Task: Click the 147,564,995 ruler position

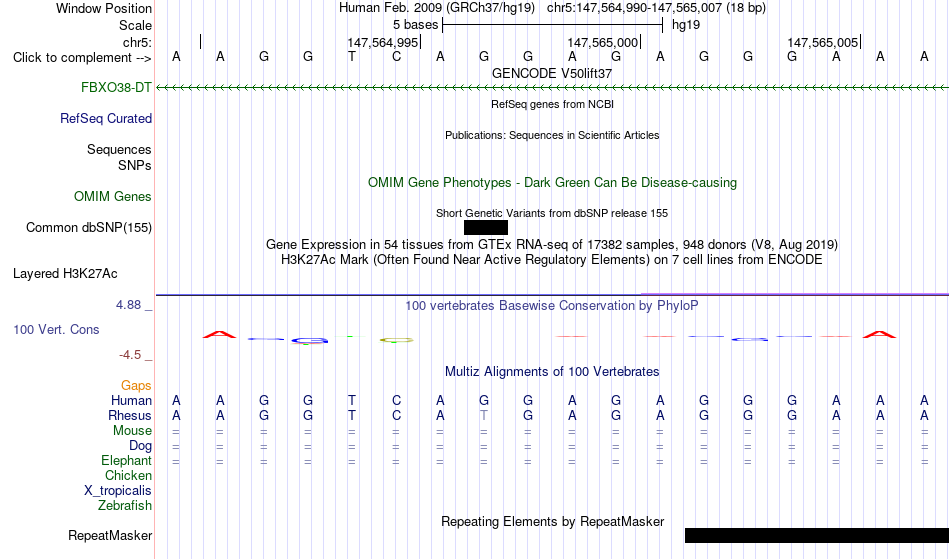Action: click(383, 42)
